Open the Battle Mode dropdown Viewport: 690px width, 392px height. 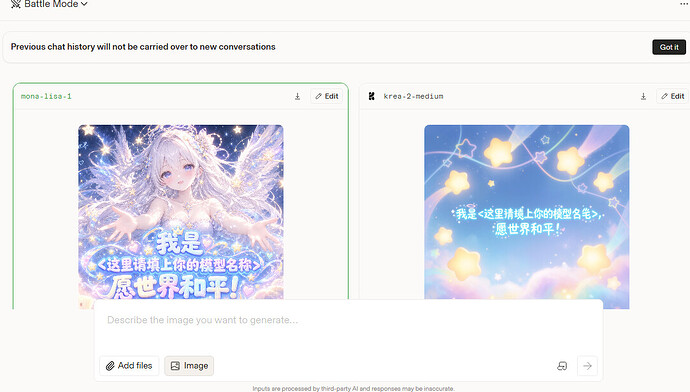point(49,4)
